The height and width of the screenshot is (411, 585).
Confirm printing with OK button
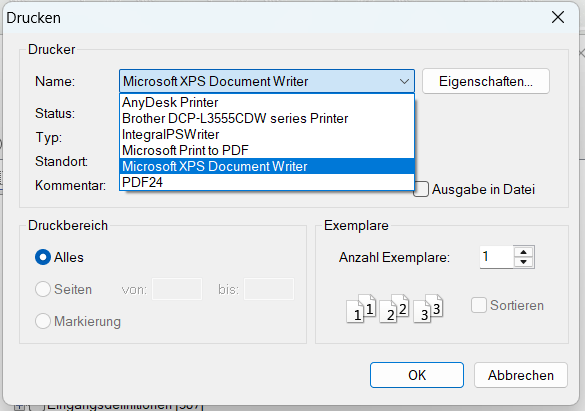(x=417, y=375)
